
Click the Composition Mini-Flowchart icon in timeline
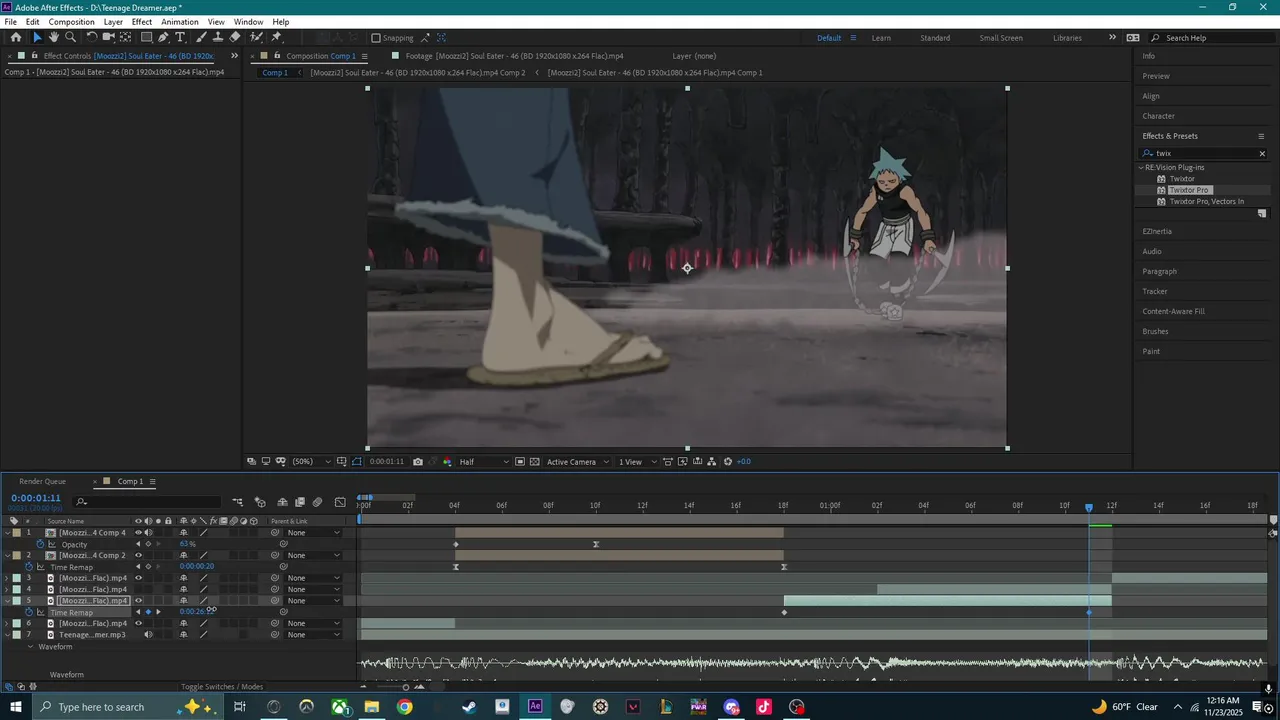click(x=238, y=502)
